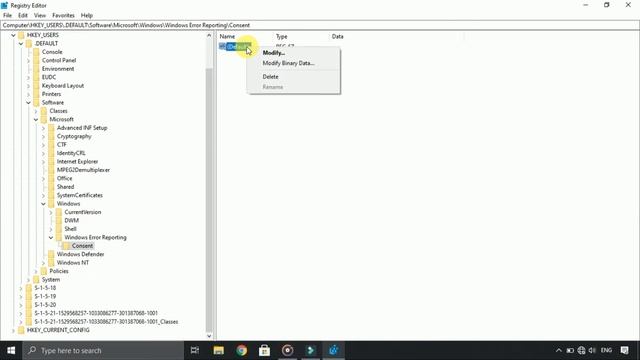Select the Console key
Image resolution: width=640 pixels, height=360 pixels.
52,52
